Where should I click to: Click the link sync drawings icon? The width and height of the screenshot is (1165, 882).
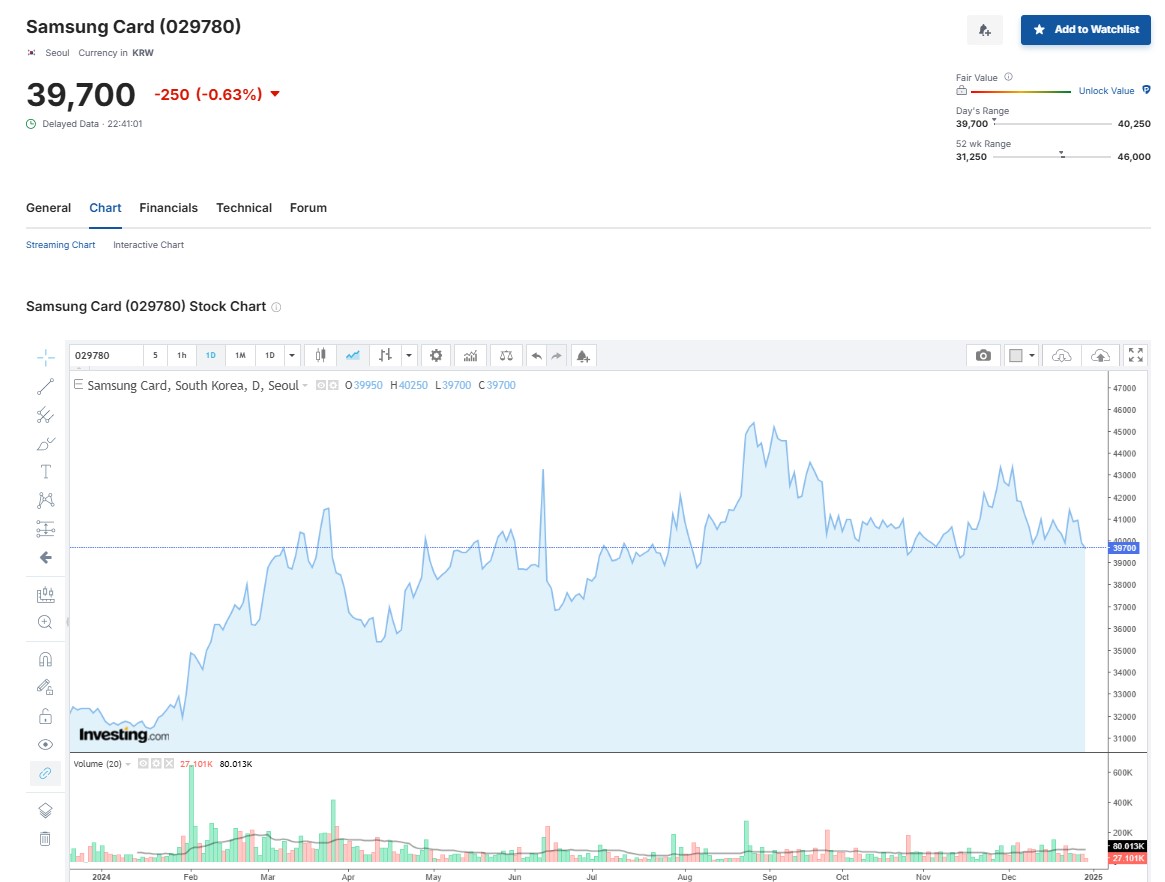(45, 774)
